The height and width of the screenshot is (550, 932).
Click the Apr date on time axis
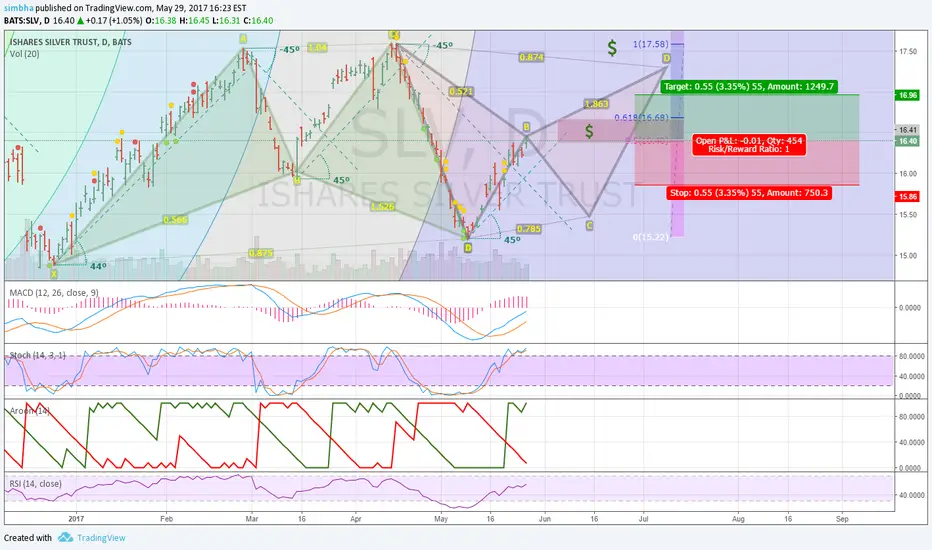click(x=355, y=518)
